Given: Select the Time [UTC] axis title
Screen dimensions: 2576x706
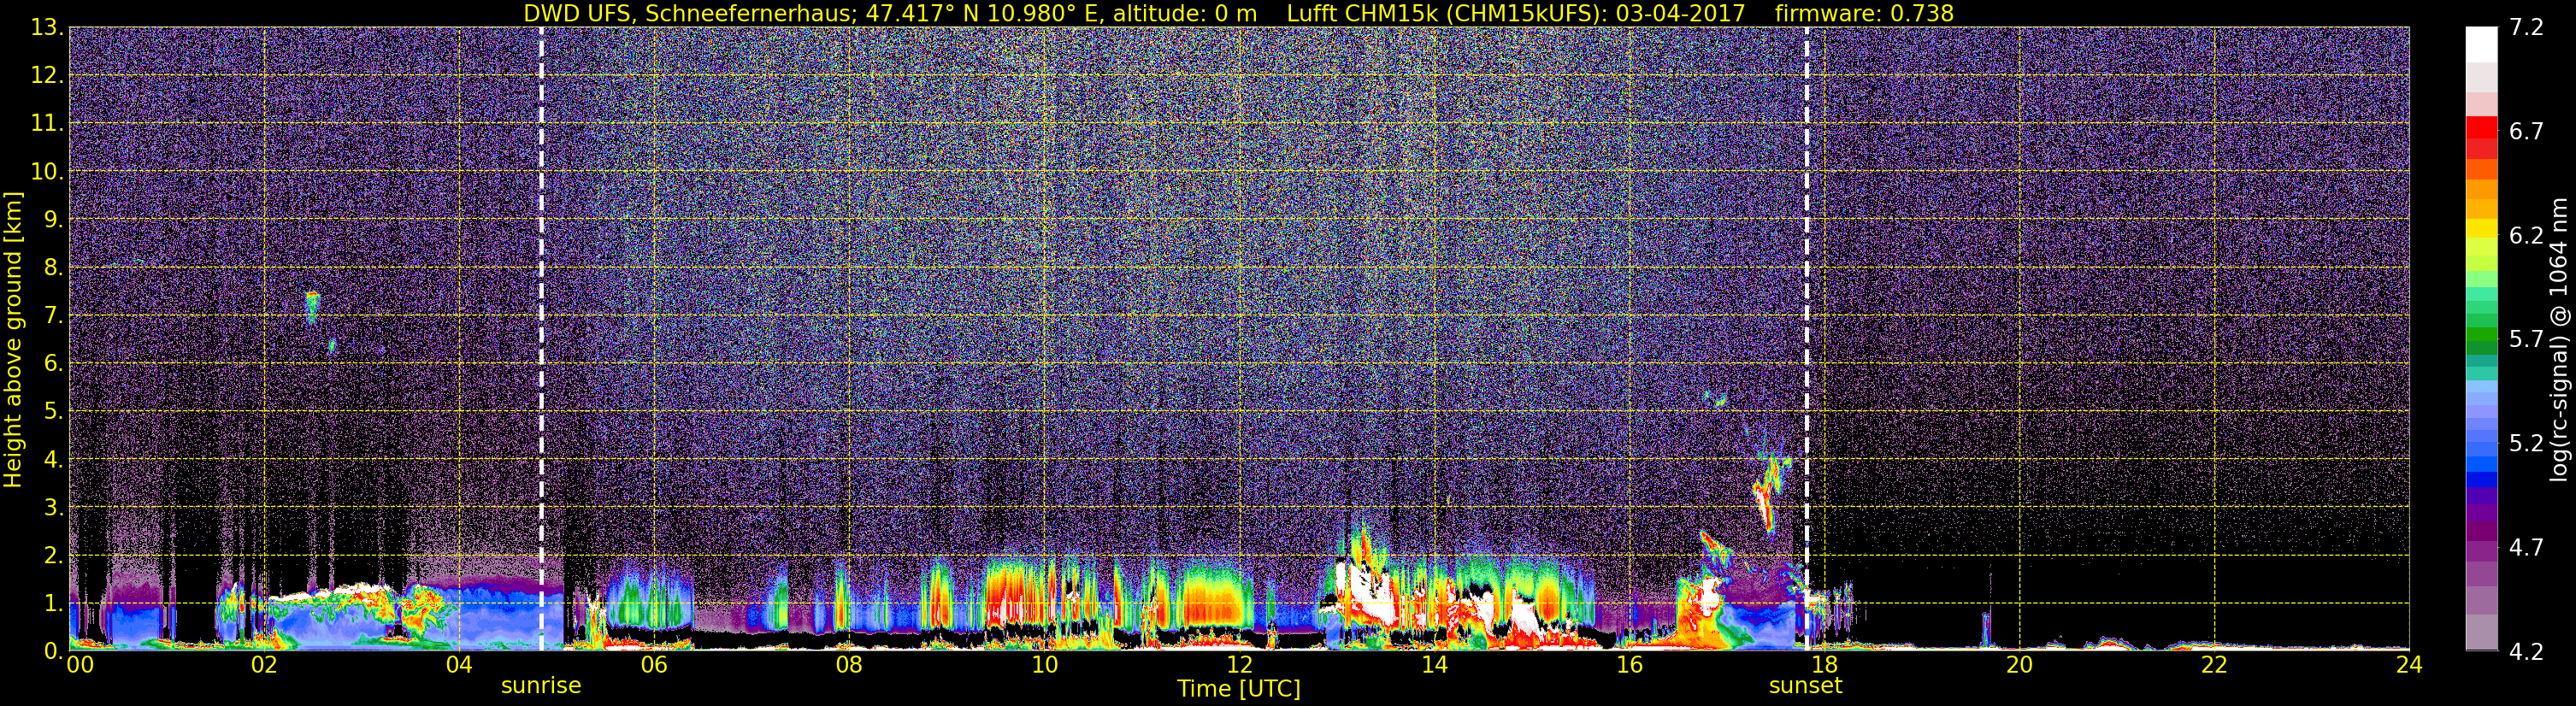Looking at the screenshot, I should pyautogui.click(x=1239, y=689).
